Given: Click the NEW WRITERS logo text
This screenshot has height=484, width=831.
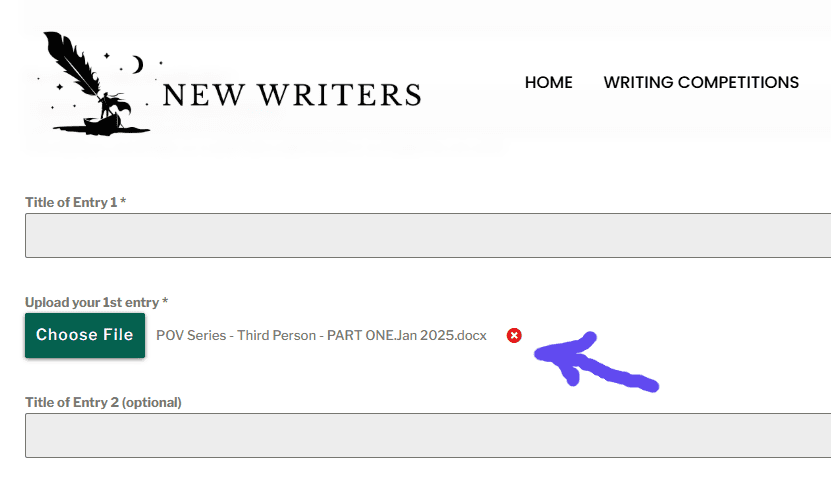Looking at the screenshot, I should (291, 95).
